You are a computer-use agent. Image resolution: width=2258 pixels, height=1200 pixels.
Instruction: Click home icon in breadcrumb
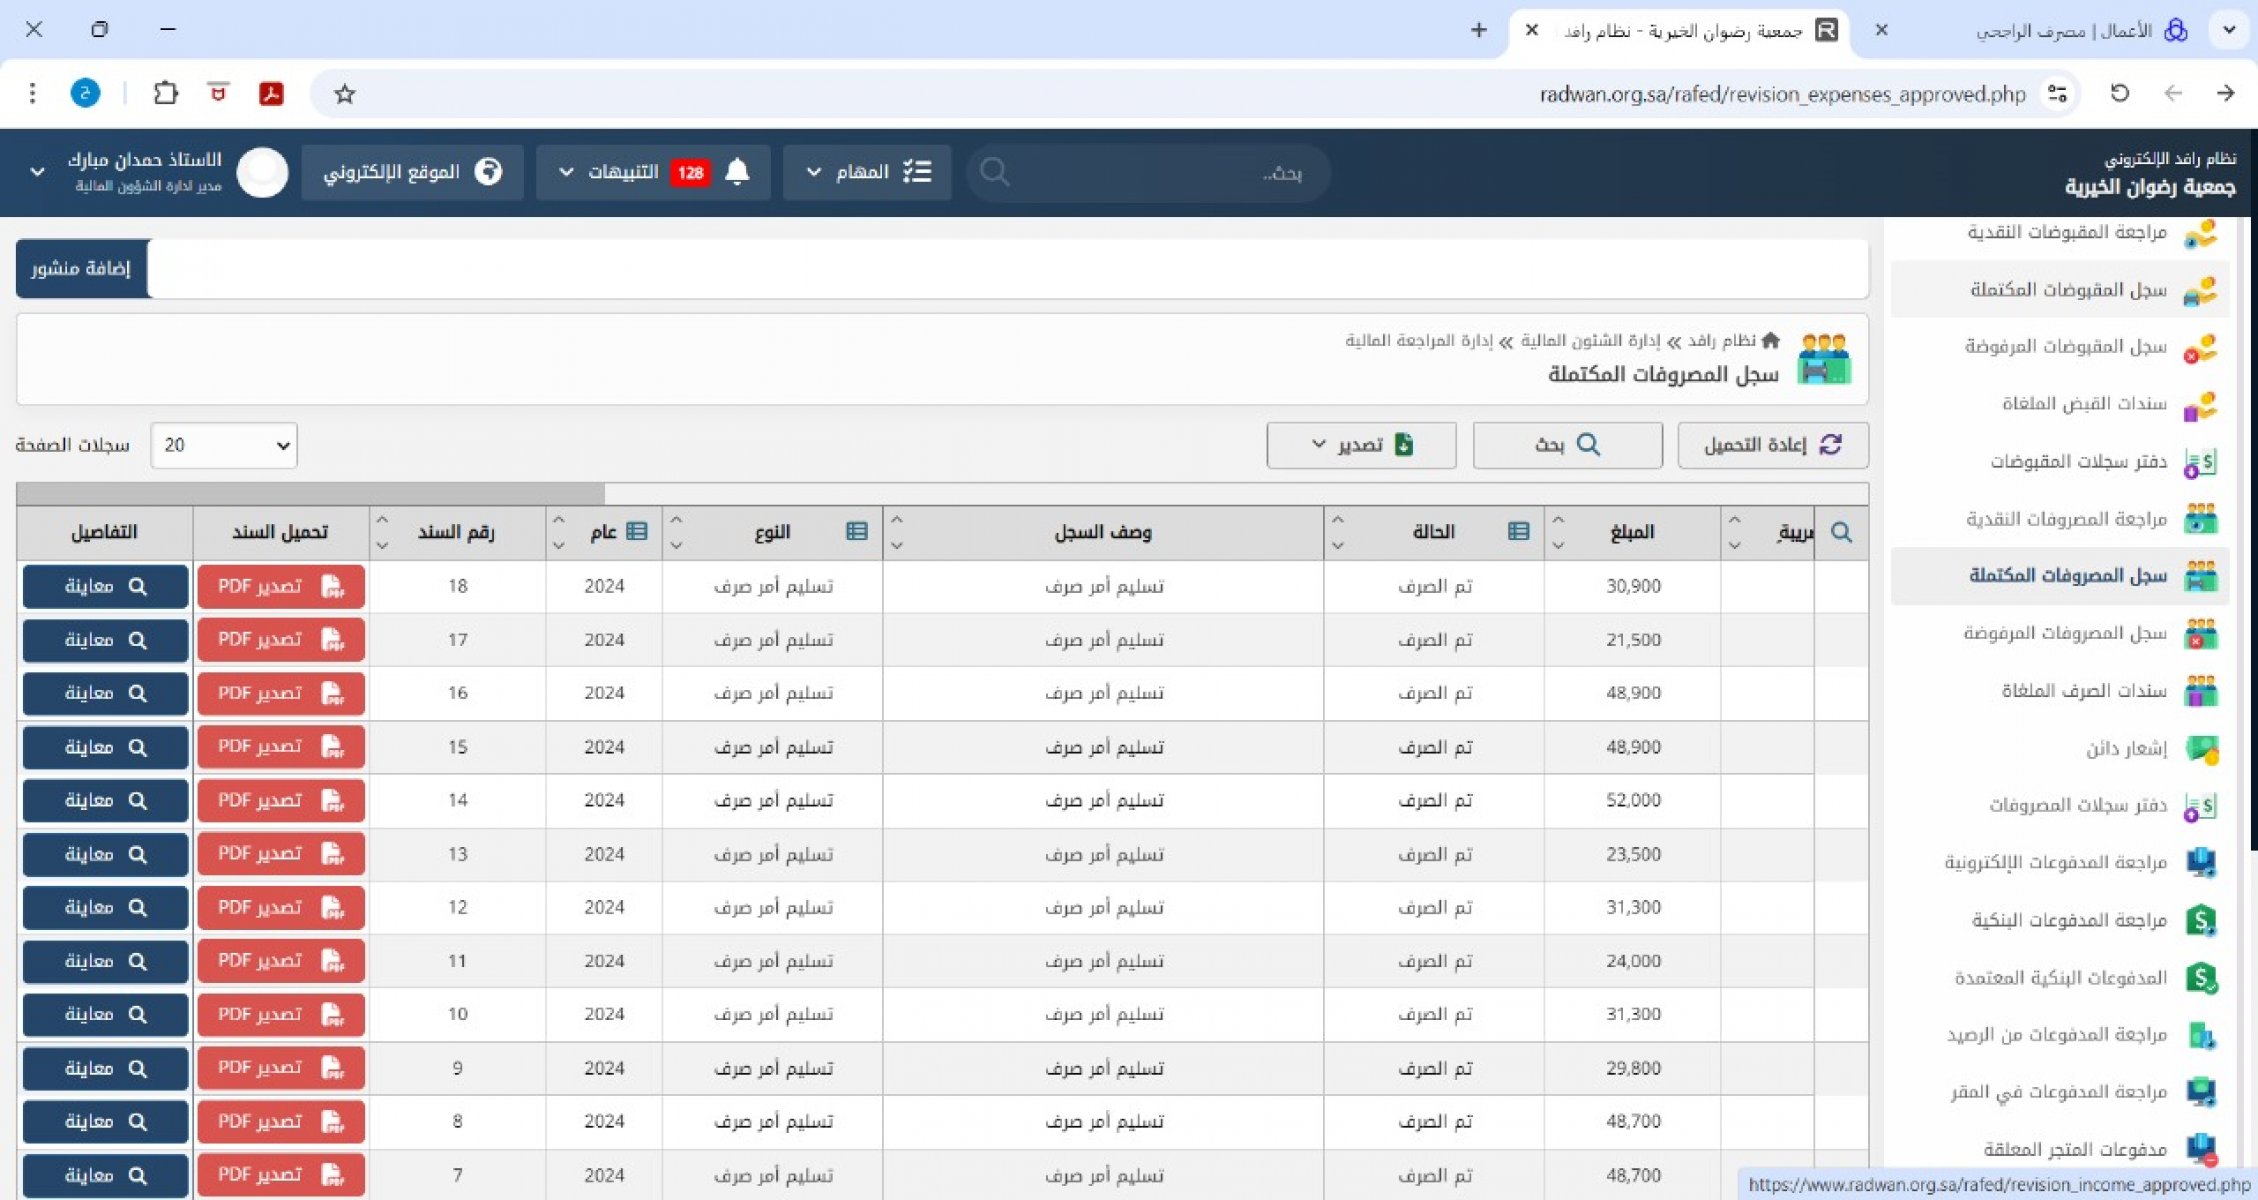[1770, 340]
